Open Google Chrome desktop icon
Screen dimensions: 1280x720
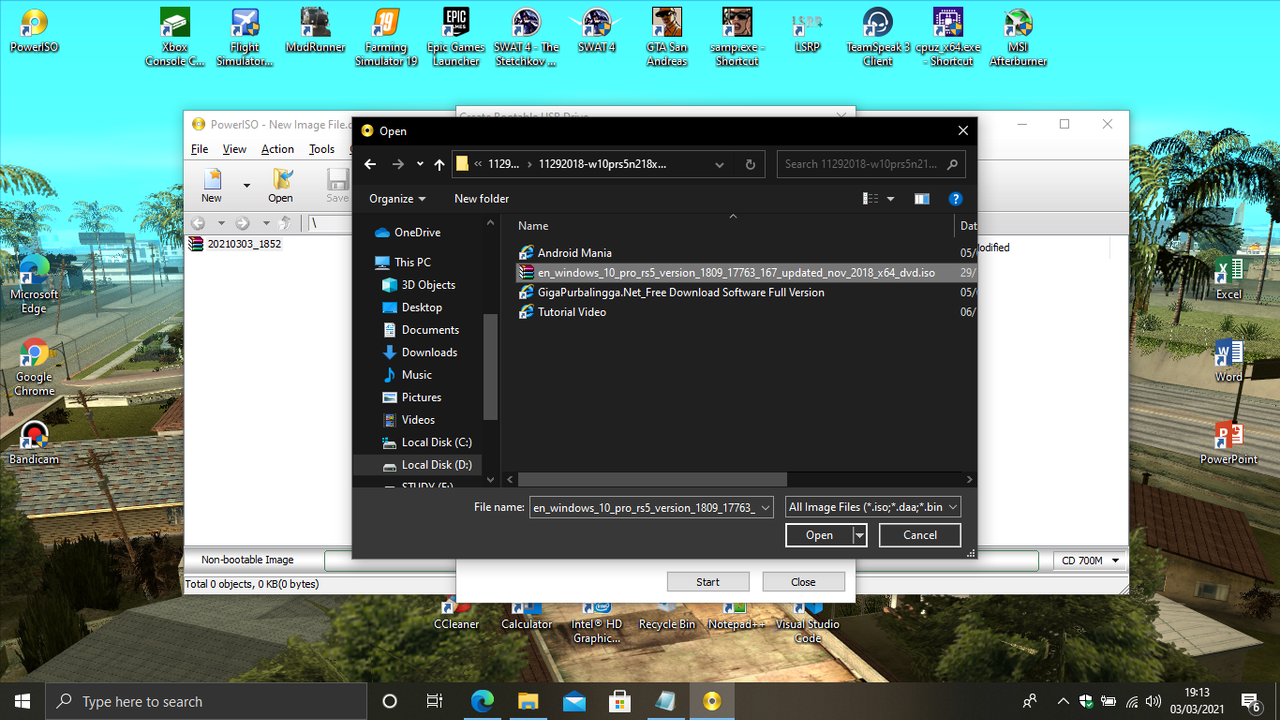tap(34, 368)
